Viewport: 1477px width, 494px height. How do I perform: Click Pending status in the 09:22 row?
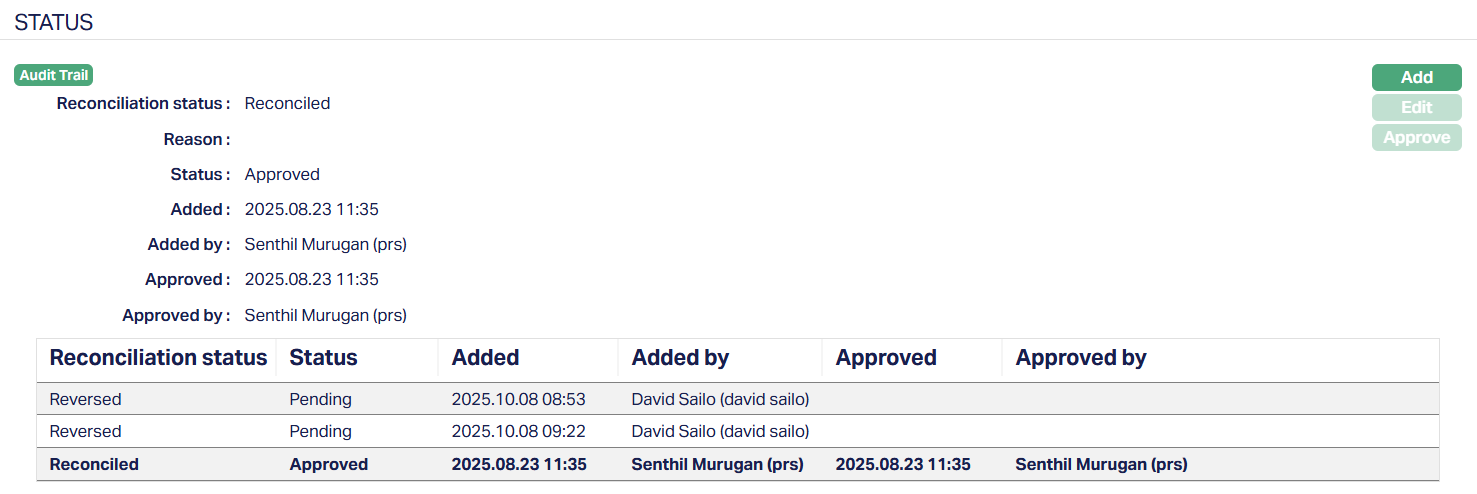(x=321, y=432)
